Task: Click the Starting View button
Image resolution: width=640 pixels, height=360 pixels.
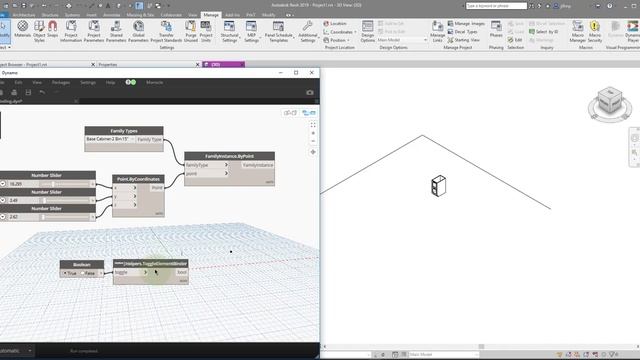Action: coord(463,40)
